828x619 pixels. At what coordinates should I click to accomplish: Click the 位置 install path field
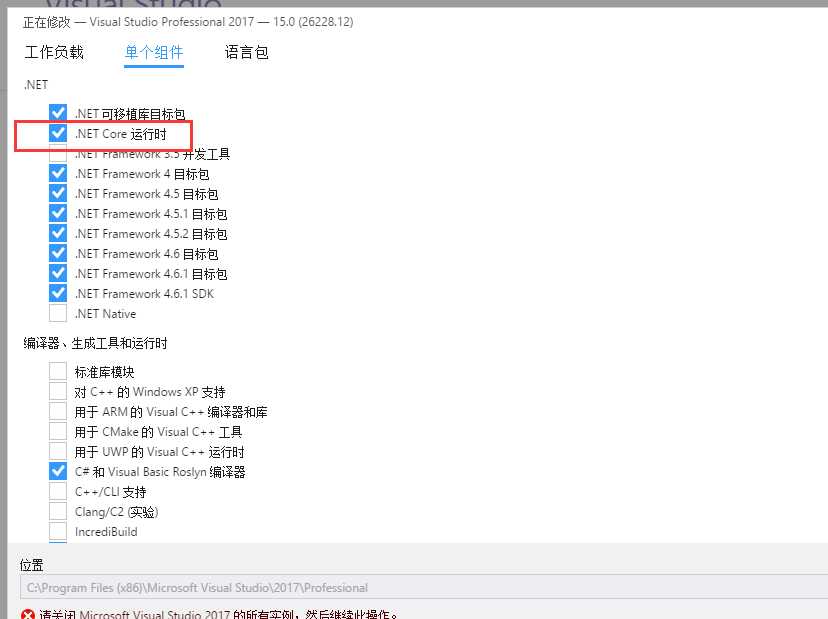[x=424, y=587]
